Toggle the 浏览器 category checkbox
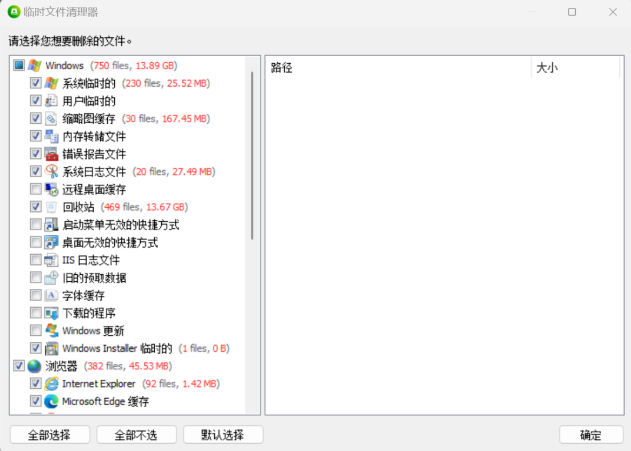This screenshot has width=631, height=451. pyautogui.click(x=19, y=366)
